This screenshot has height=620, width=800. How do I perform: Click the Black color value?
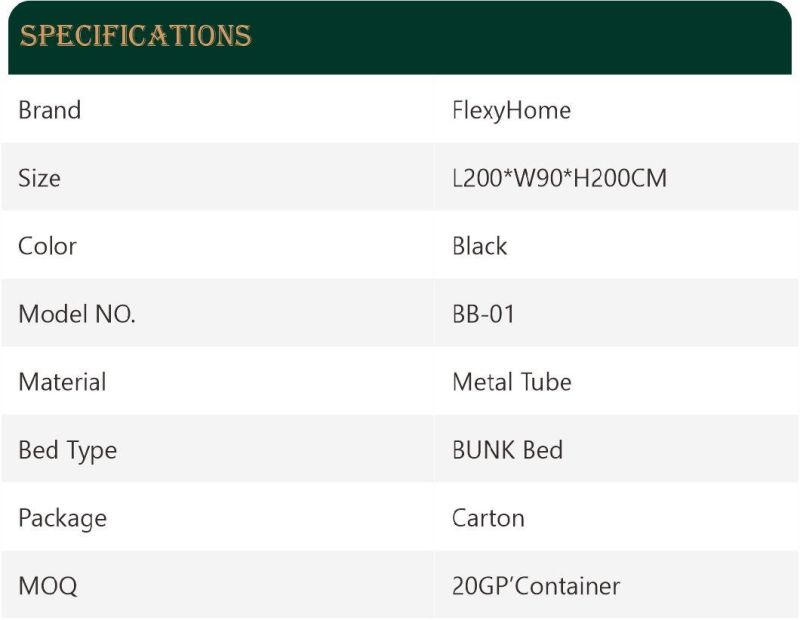(x=480, y=246)
